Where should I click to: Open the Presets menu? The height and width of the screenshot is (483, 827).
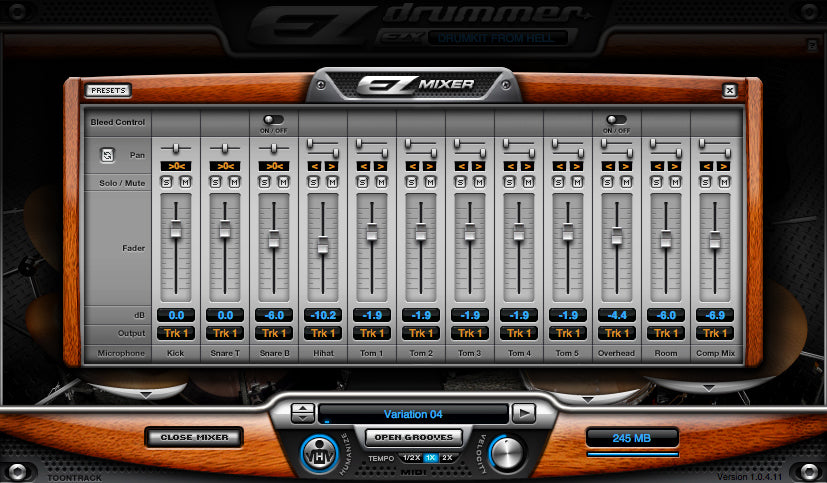point(108,90)
